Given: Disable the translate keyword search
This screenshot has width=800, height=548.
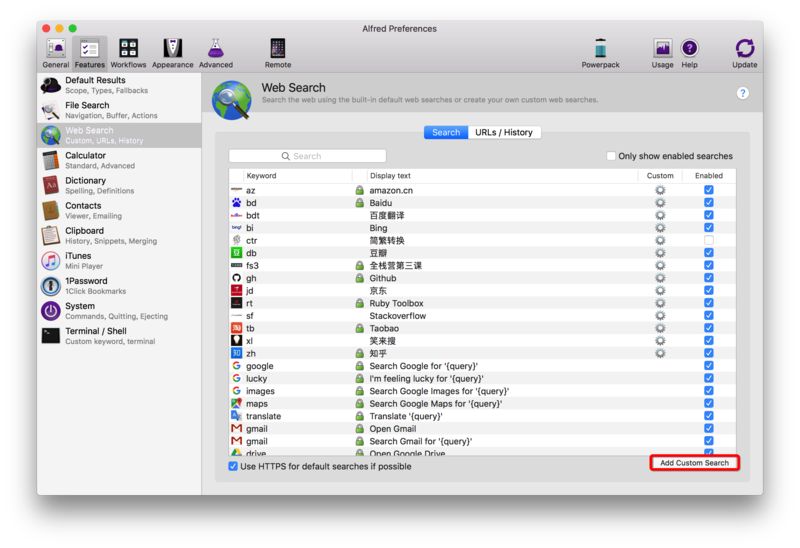Looking at the screenshot, I should click(x=709, y=416).
